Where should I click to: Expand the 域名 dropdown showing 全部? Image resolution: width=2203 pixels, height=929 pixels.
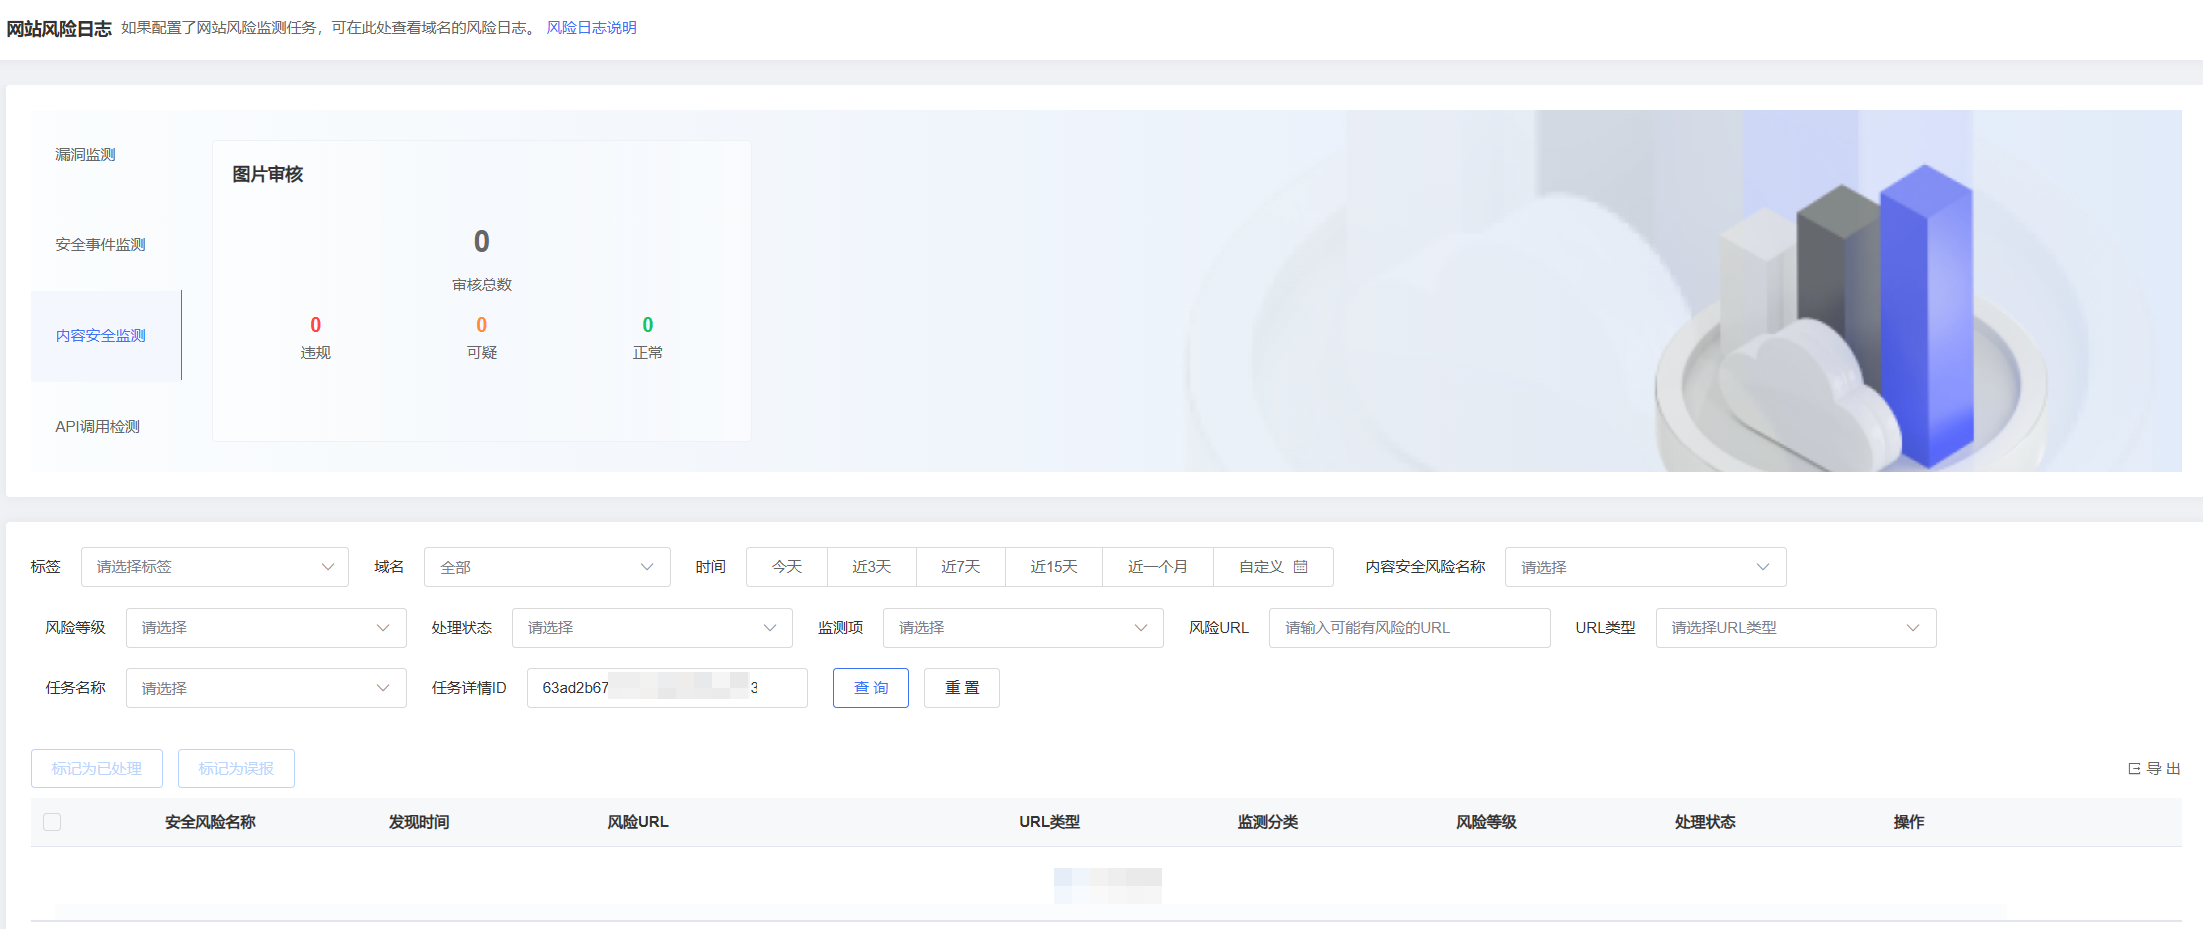click(x=547, y=567)
